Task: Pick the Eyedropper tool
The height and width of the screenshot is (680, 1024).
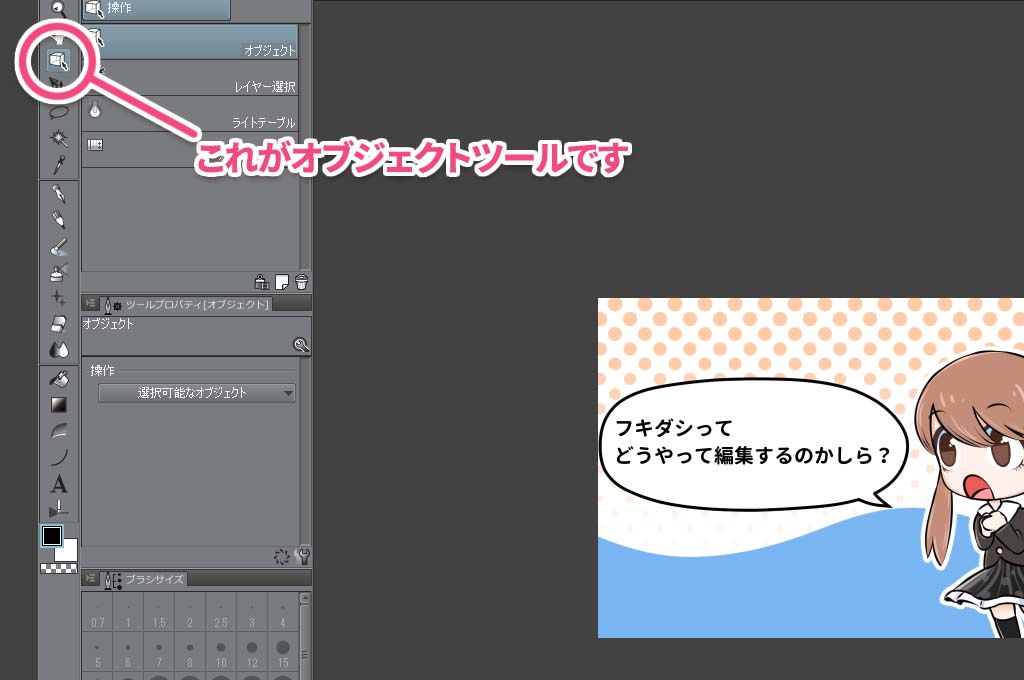Action: [59, 164]
